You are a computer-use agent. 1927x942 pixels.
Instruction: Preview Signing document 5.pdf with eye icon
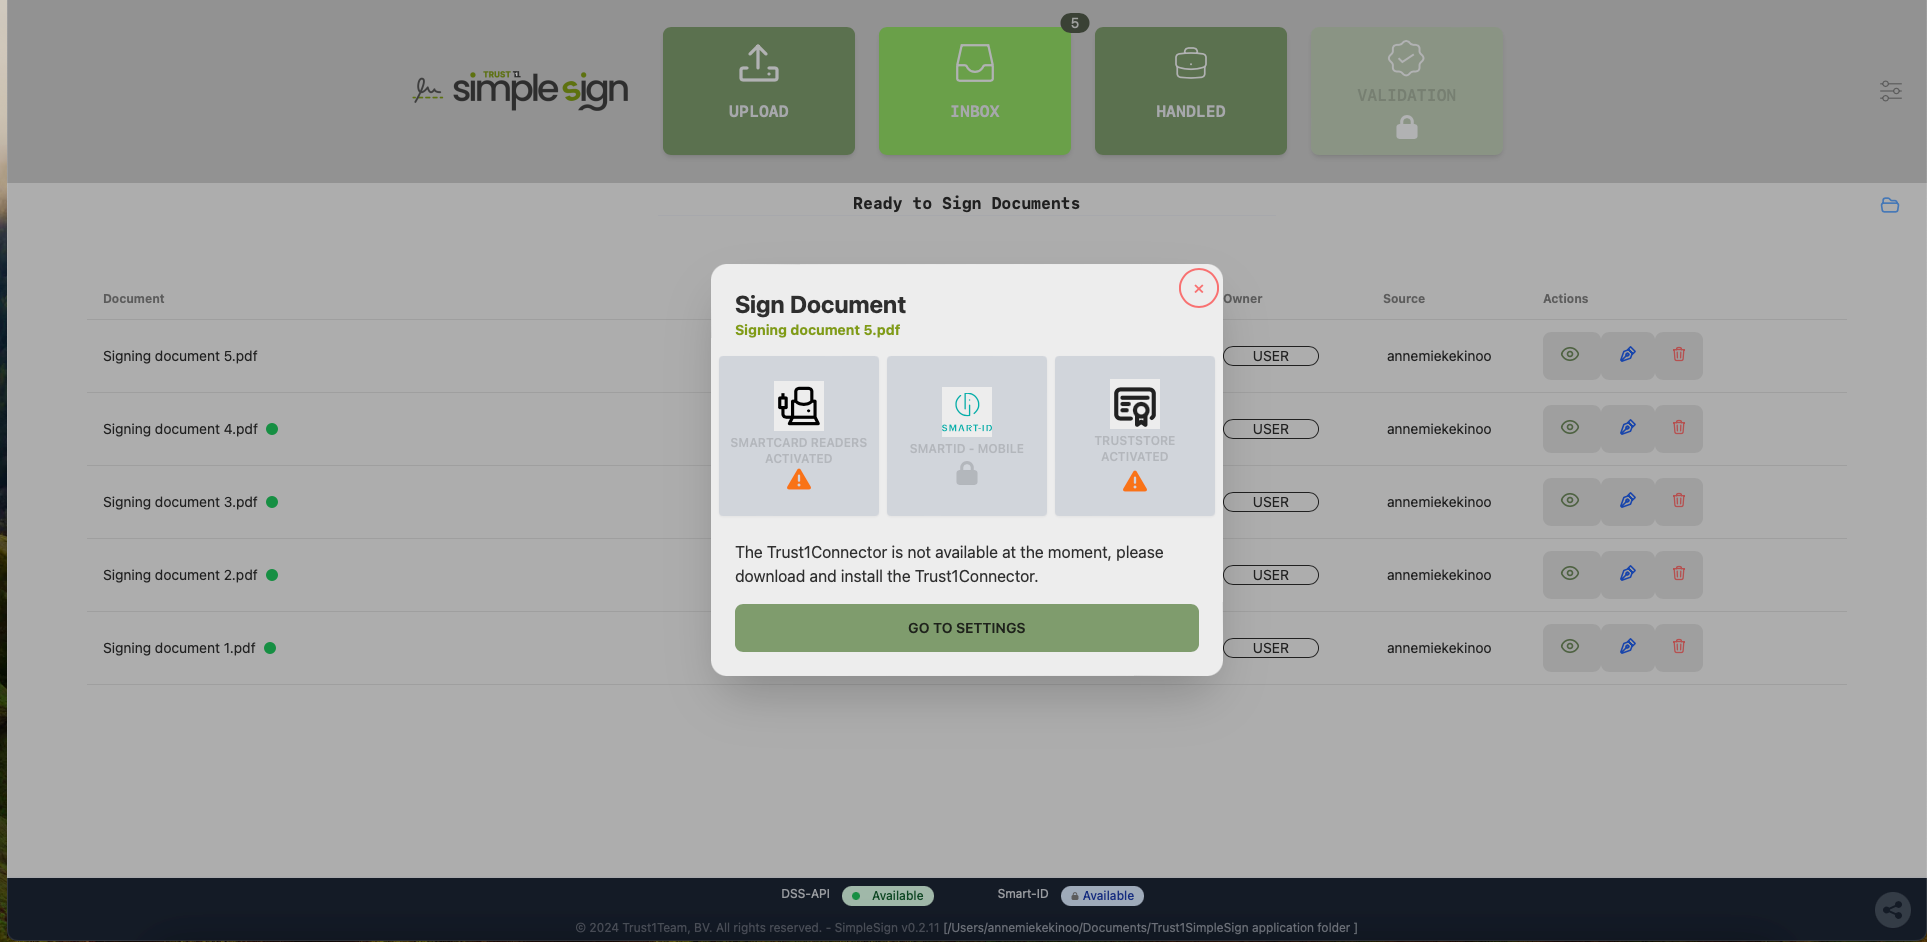[x=1570, y=355]
